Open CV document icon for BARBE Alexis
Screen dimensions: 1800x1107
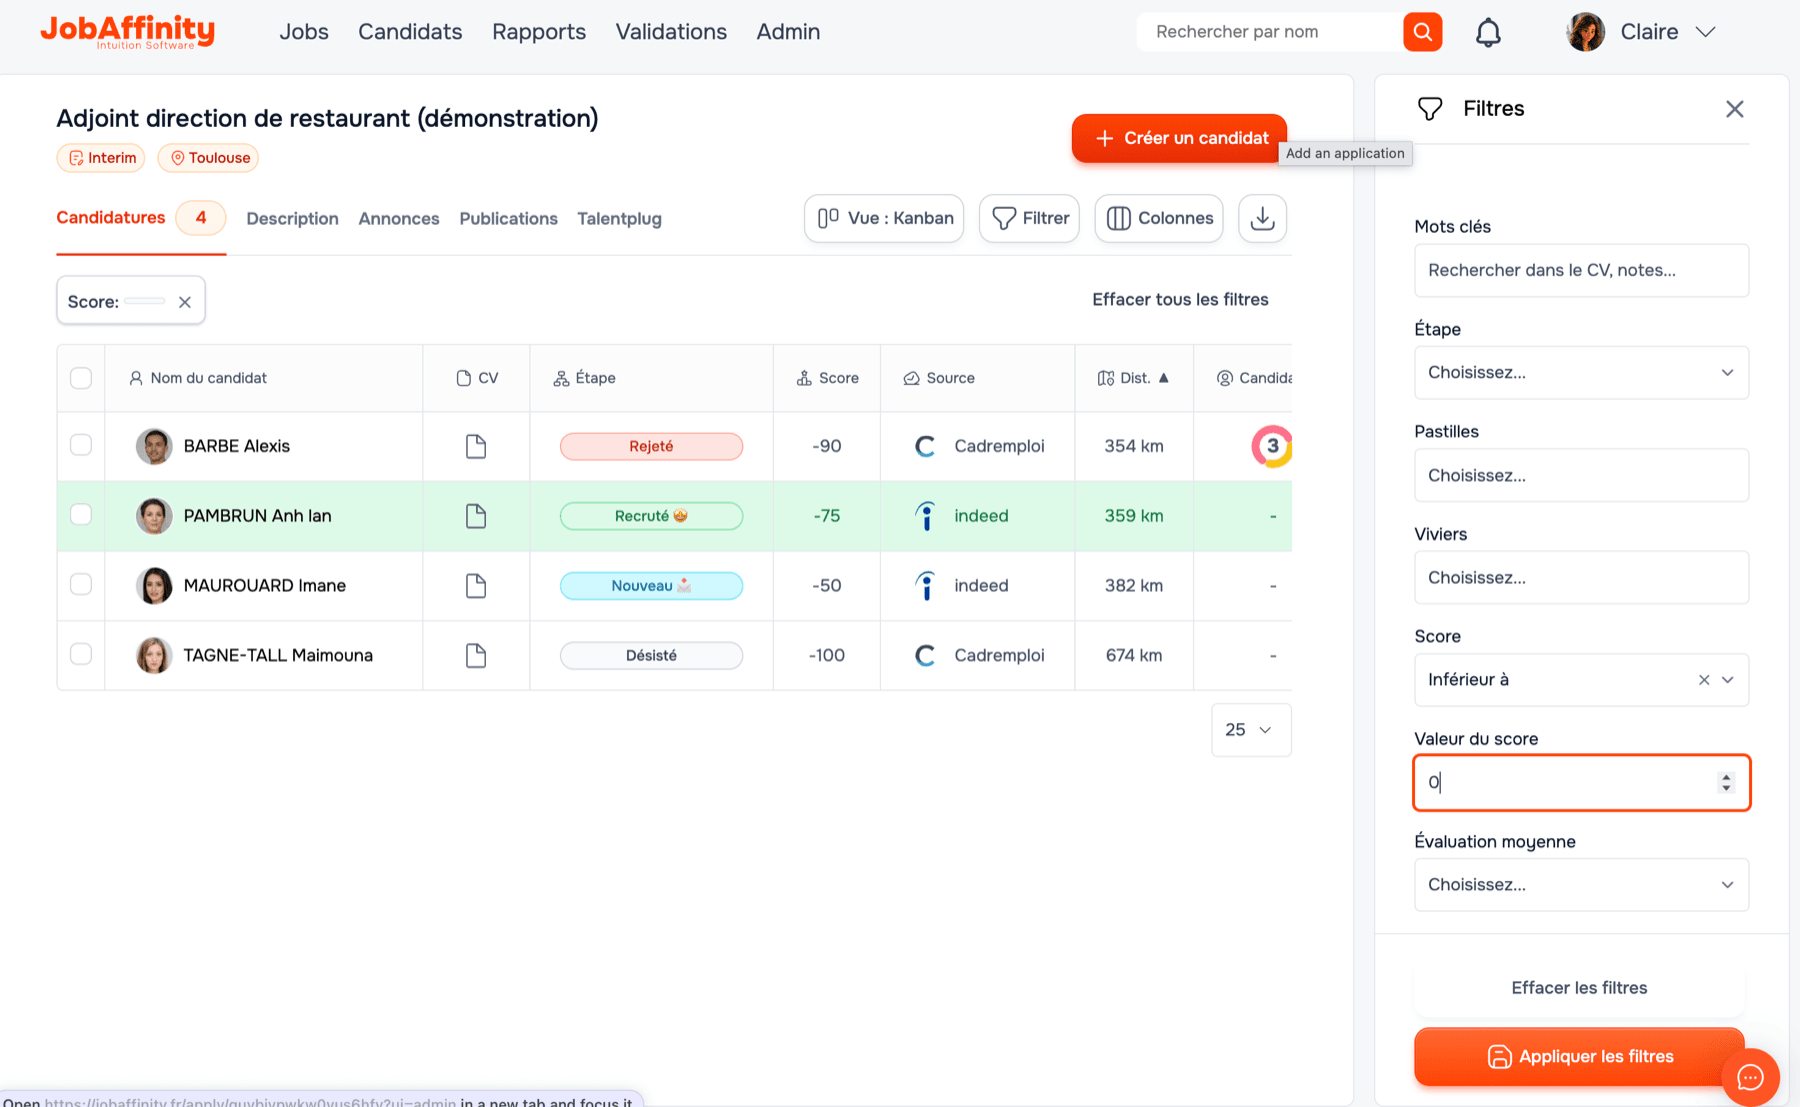click(x=476, y=446)
